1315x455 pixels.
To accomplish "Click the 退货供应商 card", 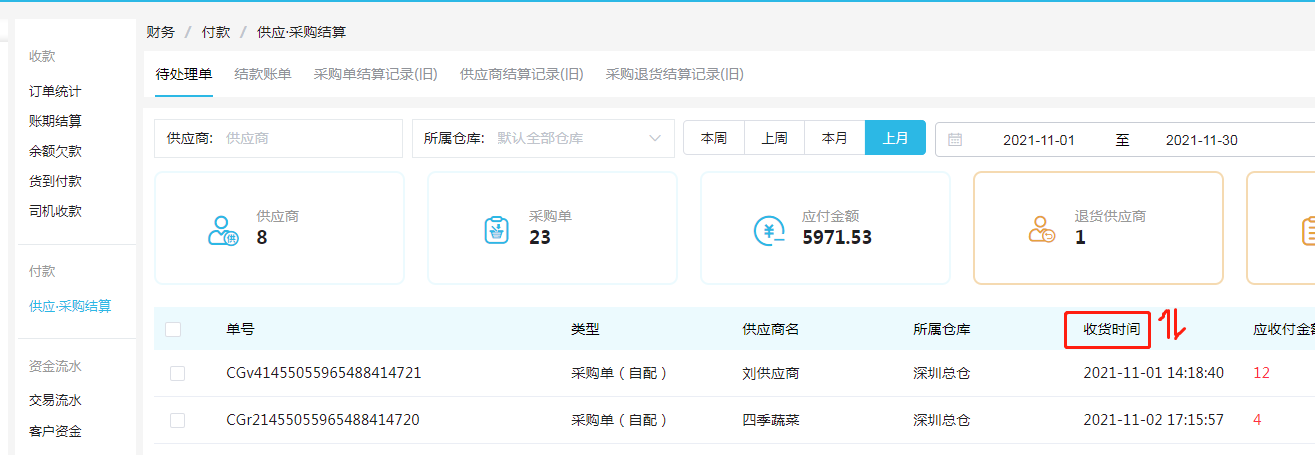I will click(x=1099, y=228).
